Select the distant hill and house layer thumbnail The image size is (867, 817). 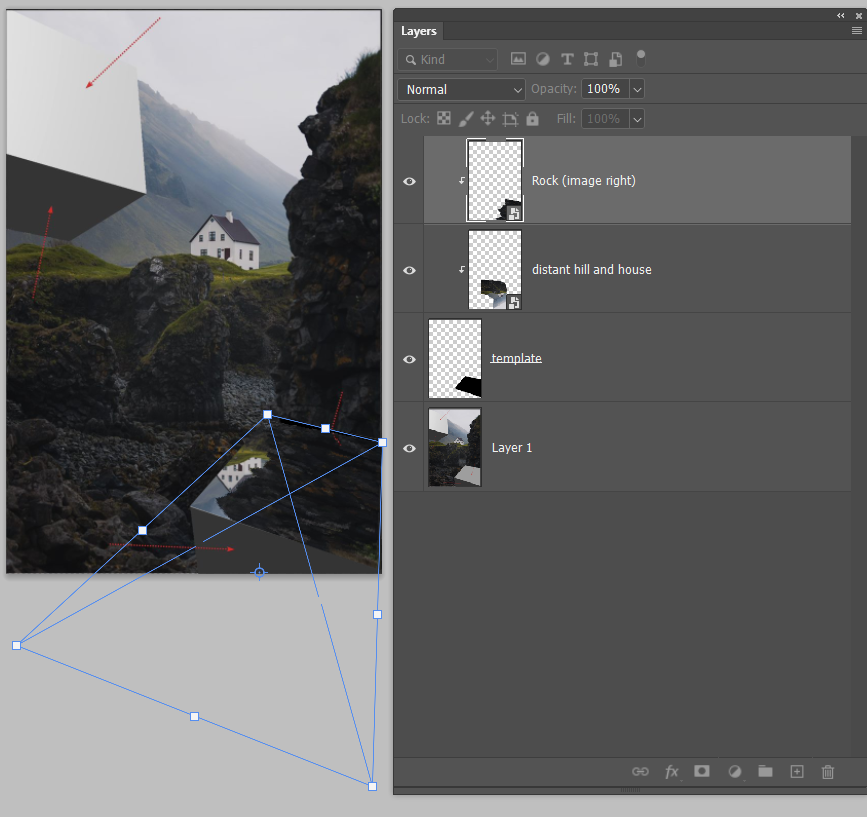click(494, 269)
